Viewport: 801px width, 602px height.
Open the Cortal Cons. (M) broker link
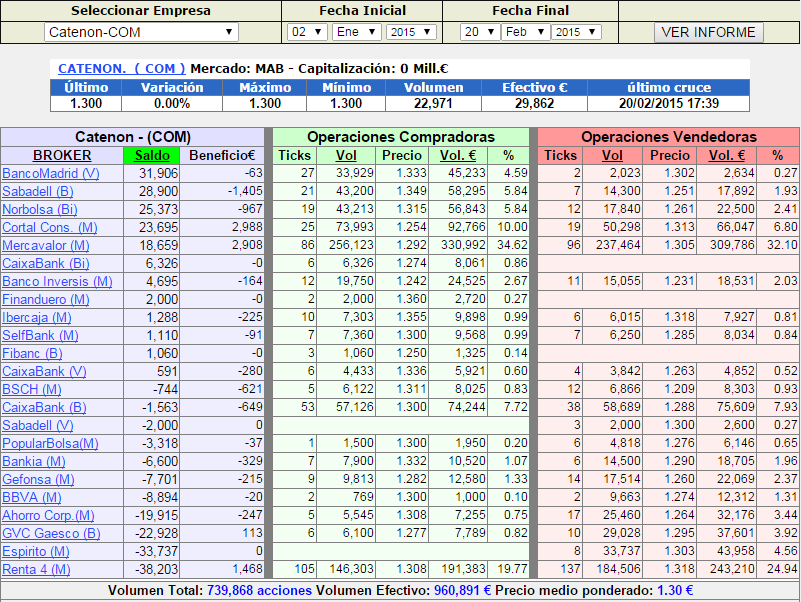pos(50,228)
